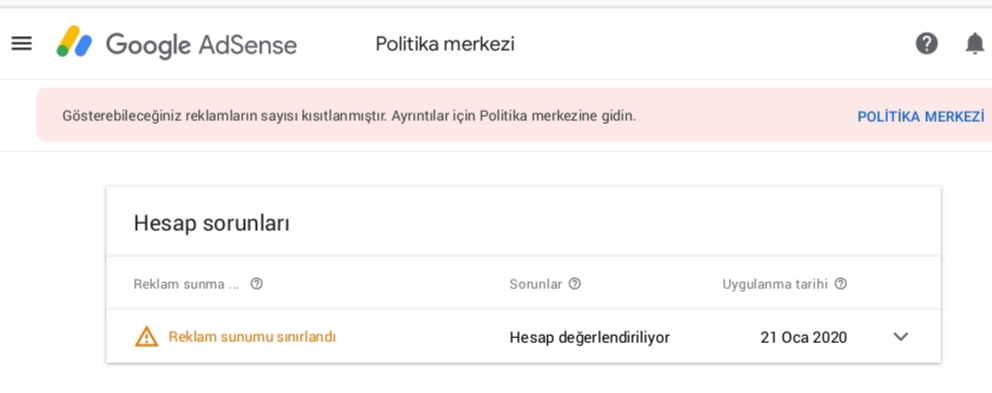
Task: Select the Reklam sunma column header
Action: tap(186, 284)
